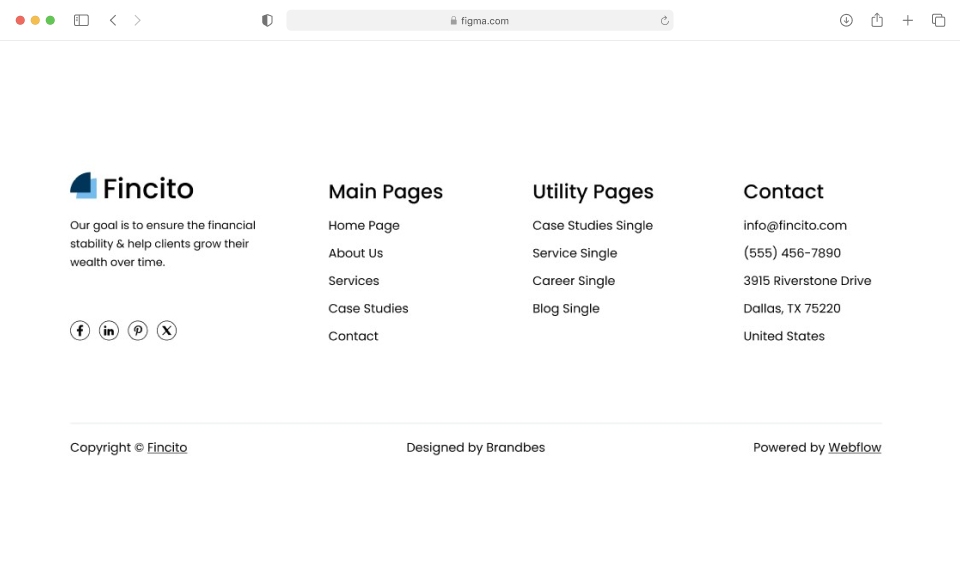The width and height of the screenshot is (960, 588).
Task: Go back using the navigation arrow
Action: tap(113, 19)
